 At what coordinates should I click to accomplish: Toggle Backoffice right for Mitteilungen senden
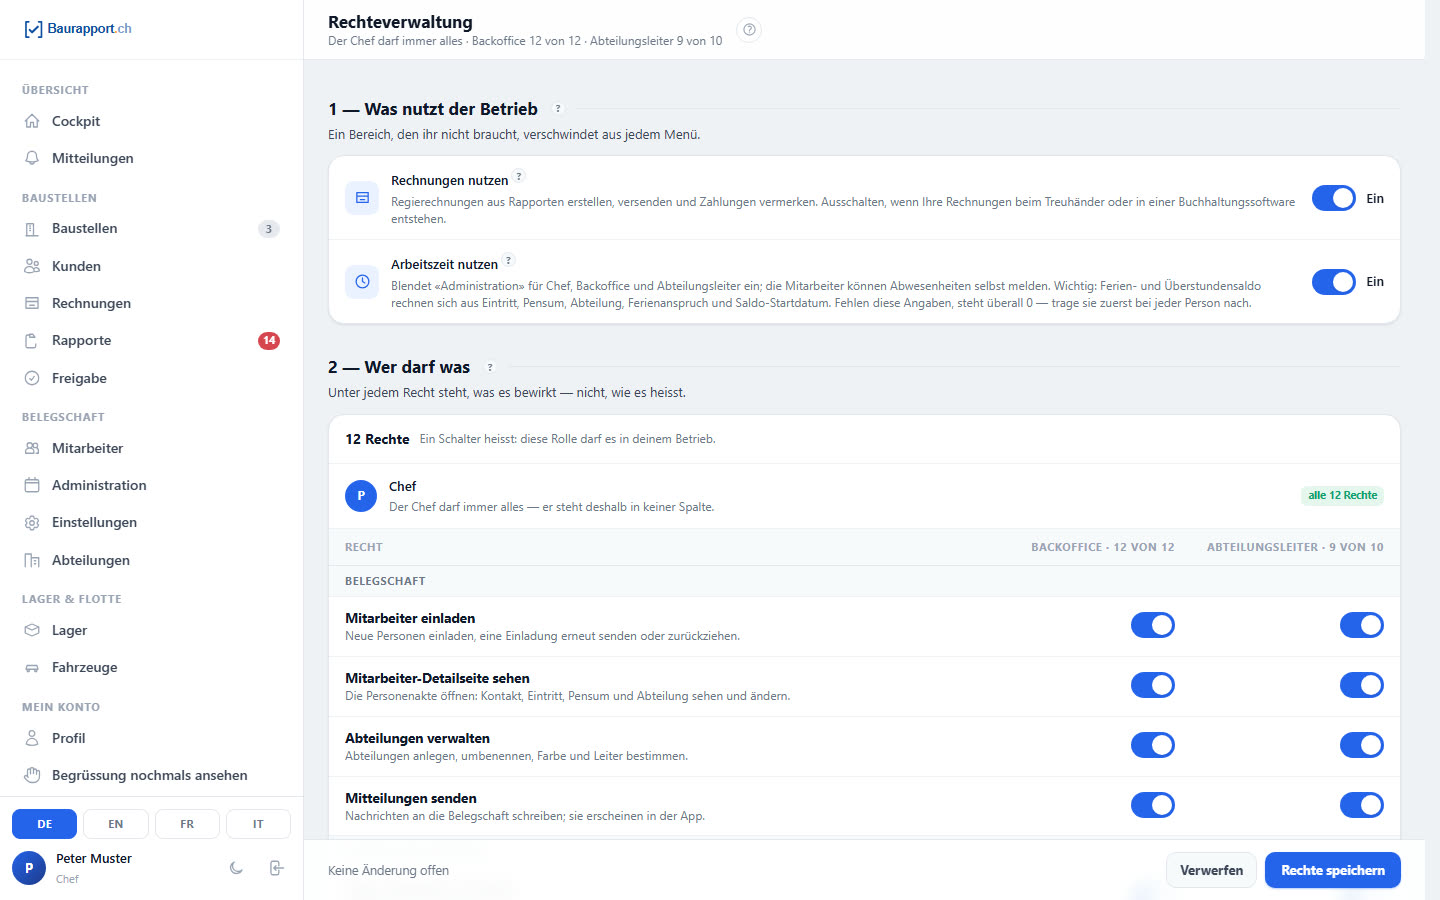click(1153, 805)
